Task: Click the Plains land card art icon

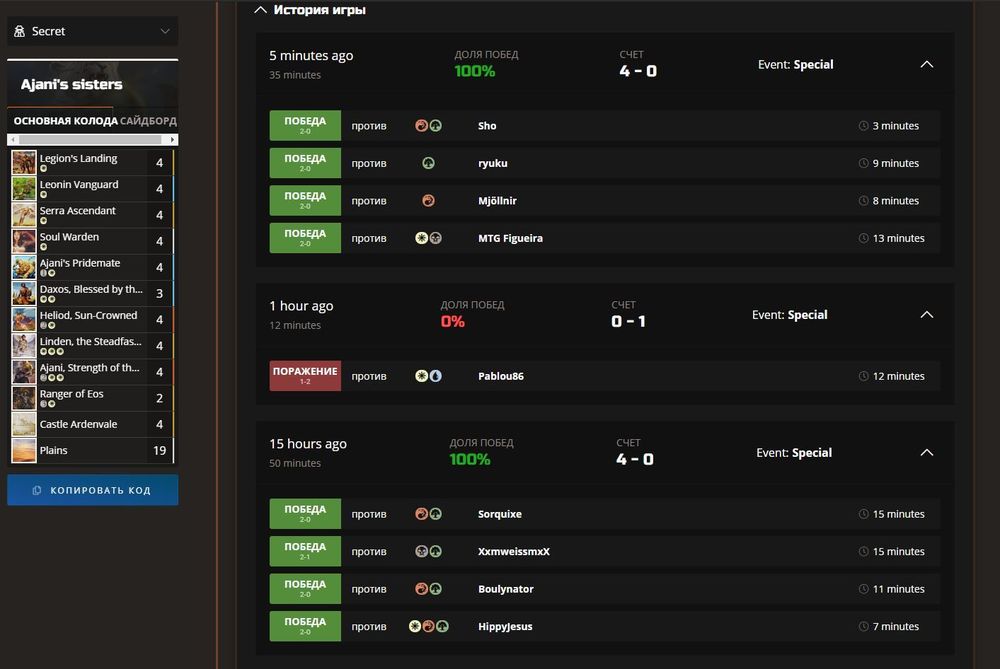Action: point(24,451)
